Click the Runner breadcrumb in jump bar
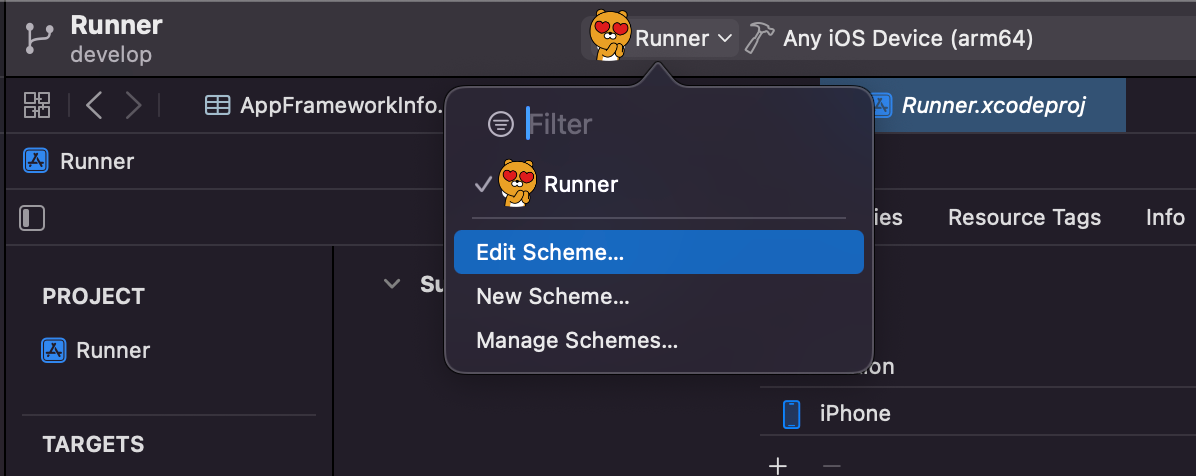1196x476 pixels. click(79, 161)
